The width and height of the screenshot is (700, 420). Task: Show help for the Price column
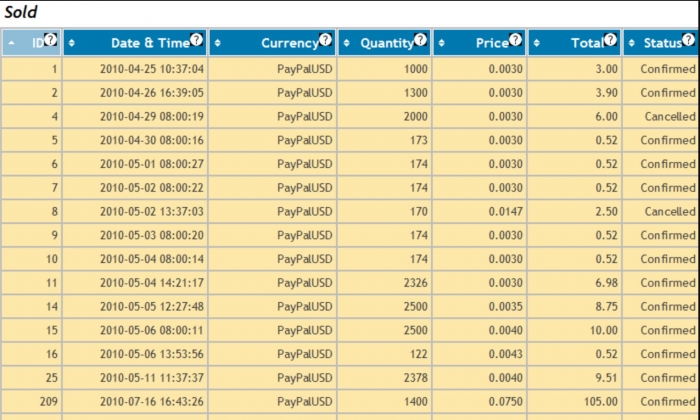[515, 40]
